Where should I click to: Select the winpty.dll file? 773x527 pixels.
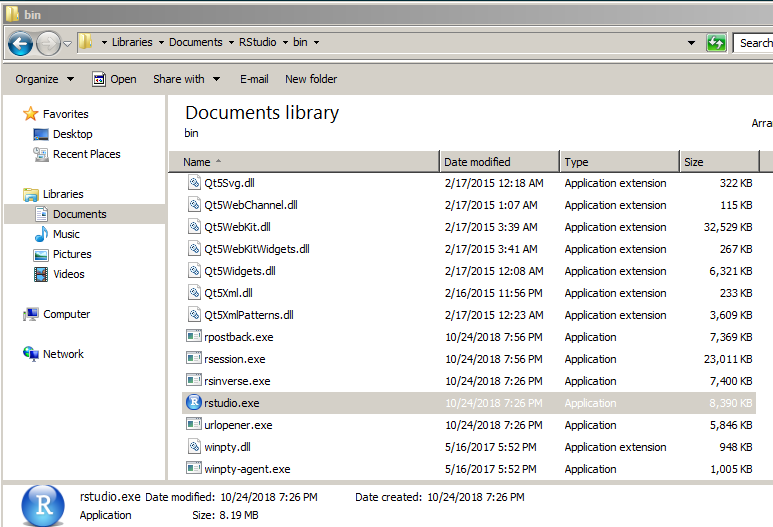coord(227,447)
